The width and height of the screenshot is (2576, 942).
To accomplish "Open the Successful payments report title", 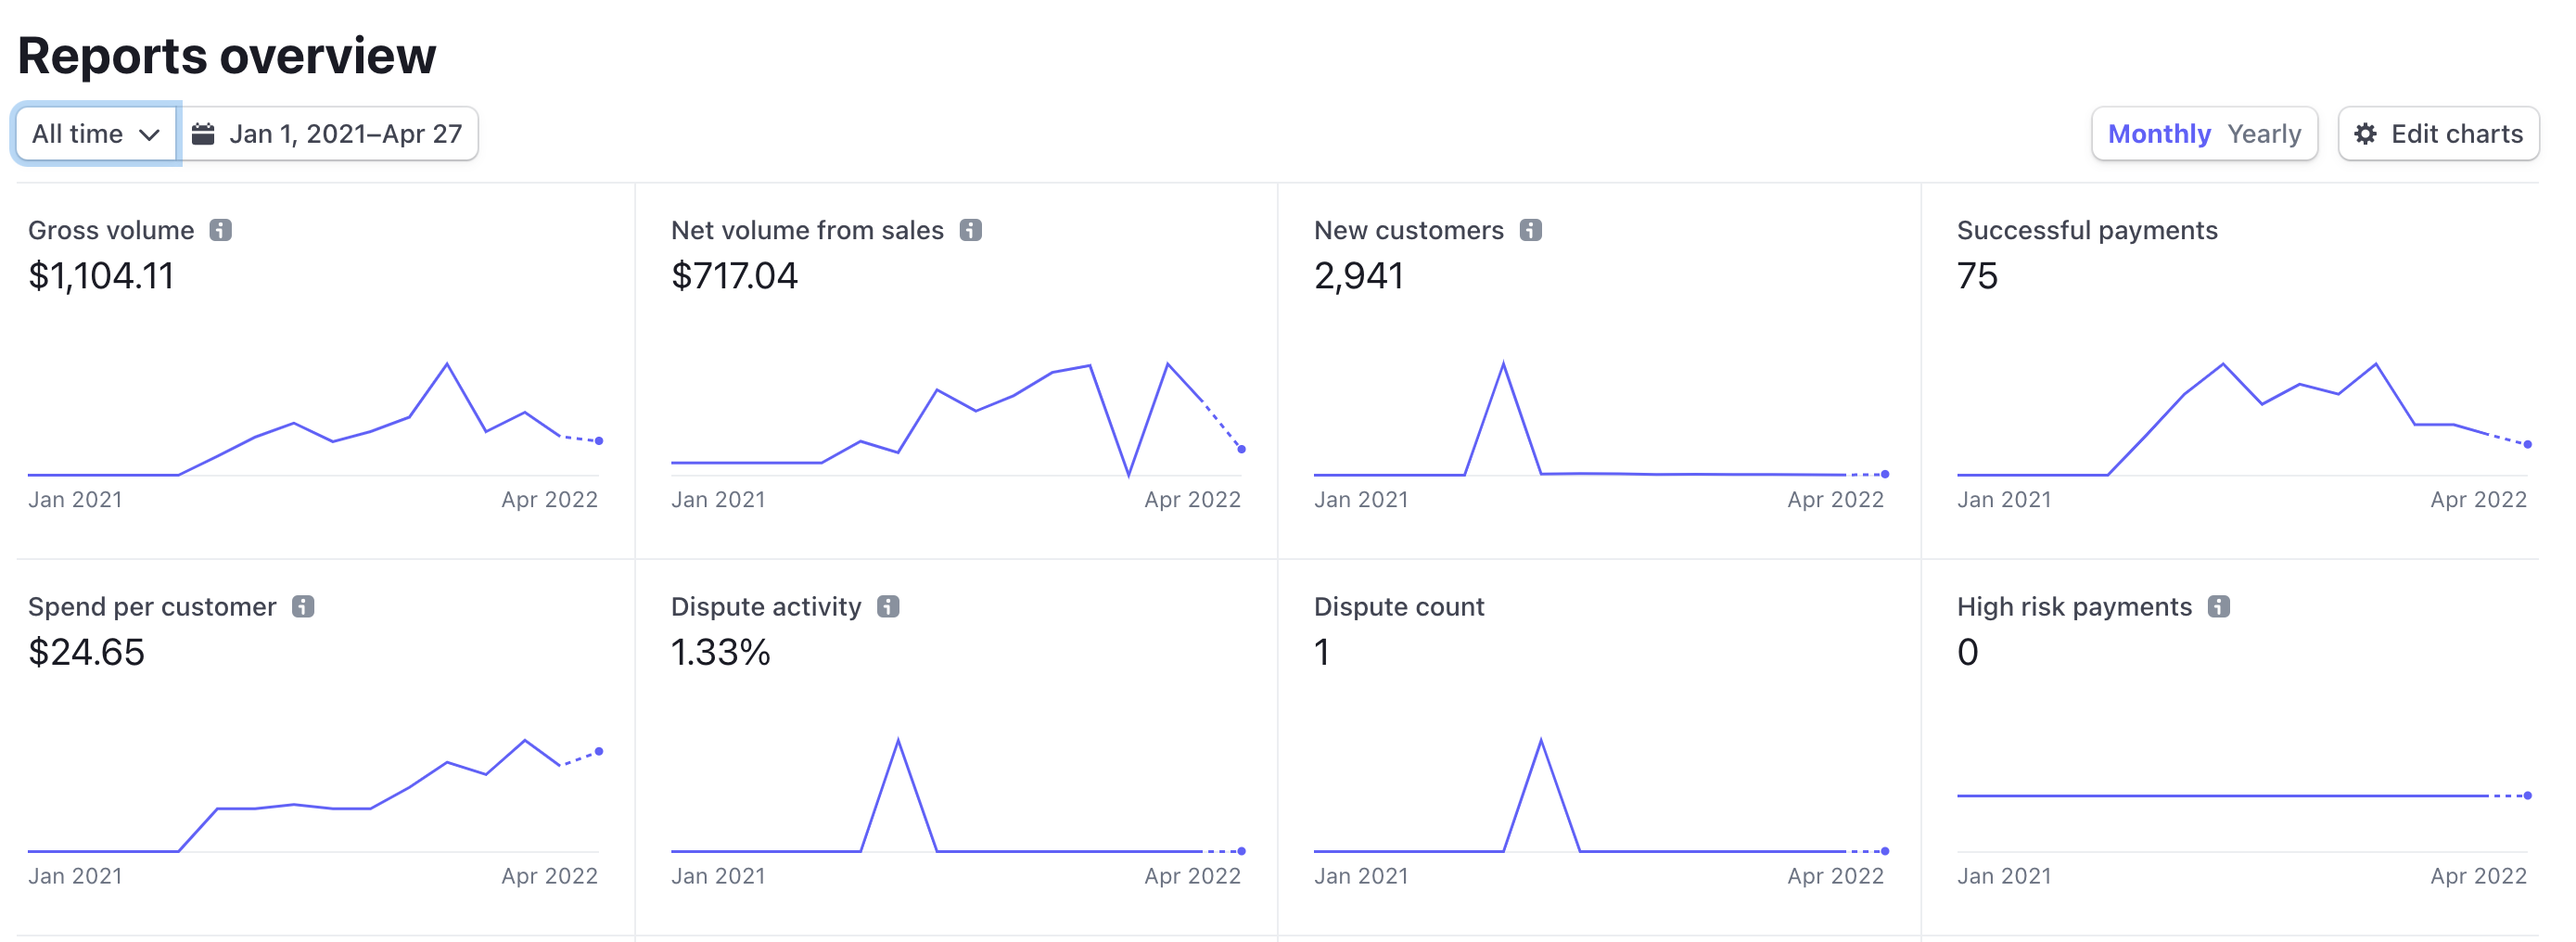I will click(x=2087, y=230).
